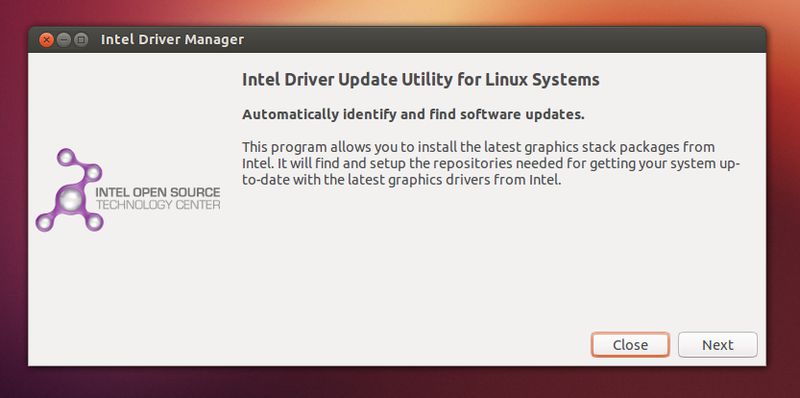Click the TECHNOLOGY CENTER logo text
Viewport: 800px width, 398px height.
point(158,205)
